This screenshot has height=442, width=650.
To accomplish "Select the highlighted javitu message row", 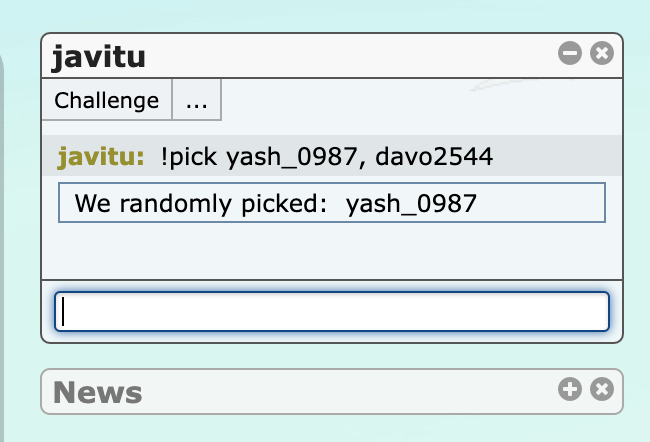I will (332, 156).
